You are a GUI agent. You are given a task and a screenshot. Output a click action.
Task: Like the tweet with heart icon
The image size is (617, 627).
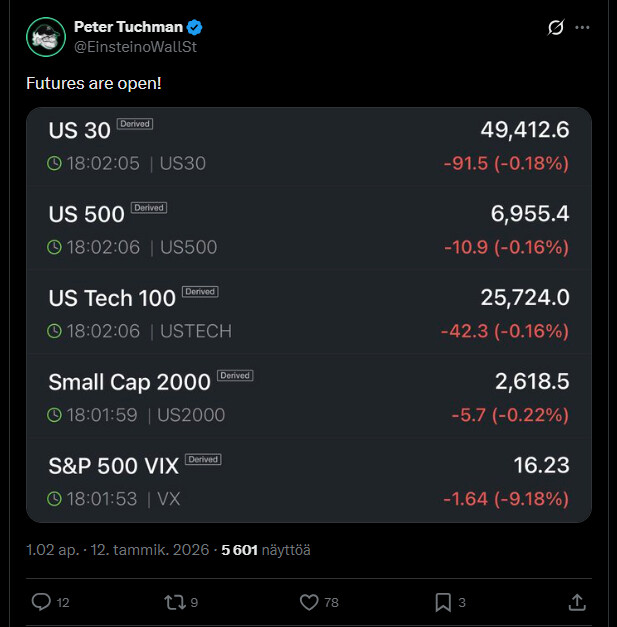click(x=310, y=602)
